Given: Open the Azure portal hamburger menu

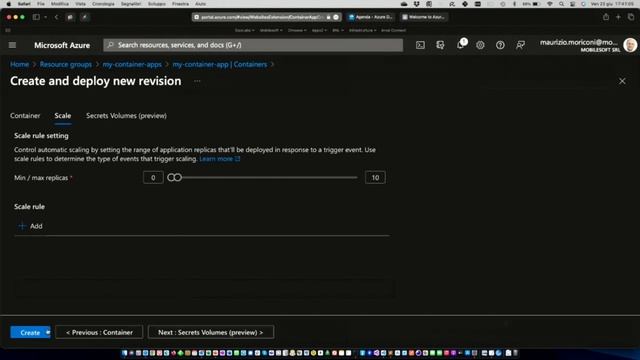Looking at the screenshot, I should [x=12, y=45].
